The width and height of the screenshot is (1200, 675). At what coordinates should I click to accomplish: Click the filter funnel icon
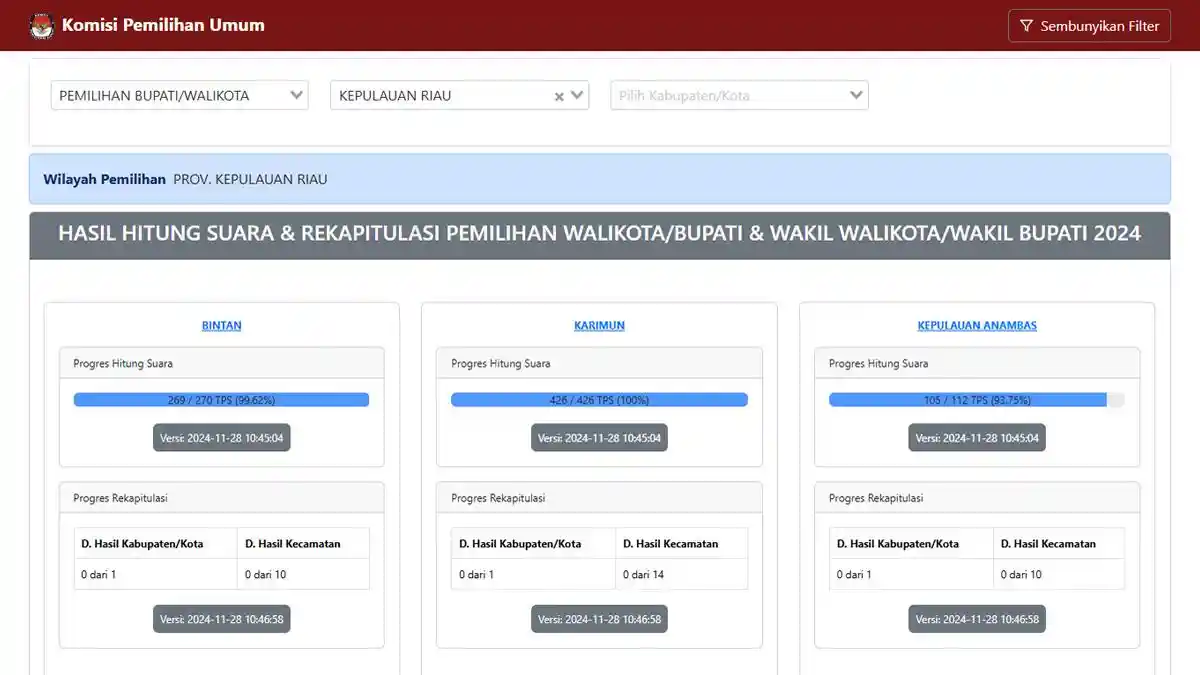pyautogui.click(x=1026, y=26)
